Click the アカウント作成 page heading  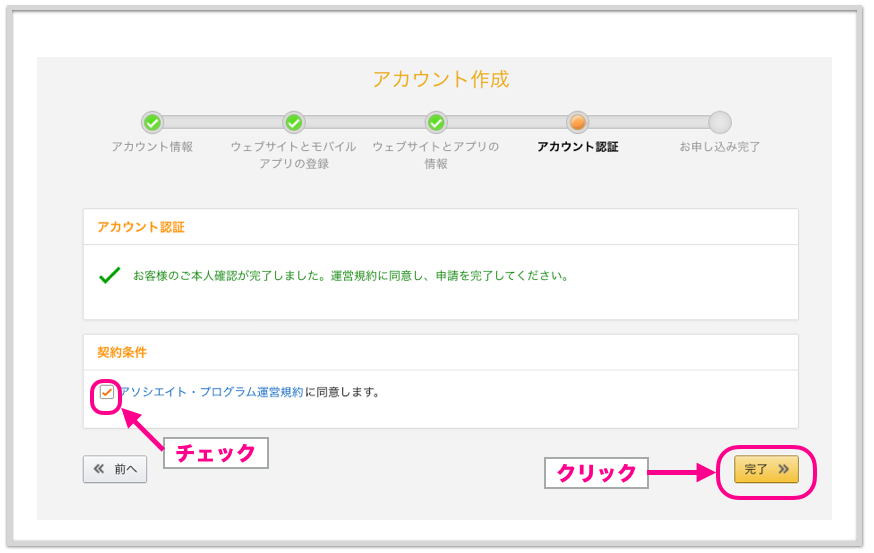tap(440, 79)
